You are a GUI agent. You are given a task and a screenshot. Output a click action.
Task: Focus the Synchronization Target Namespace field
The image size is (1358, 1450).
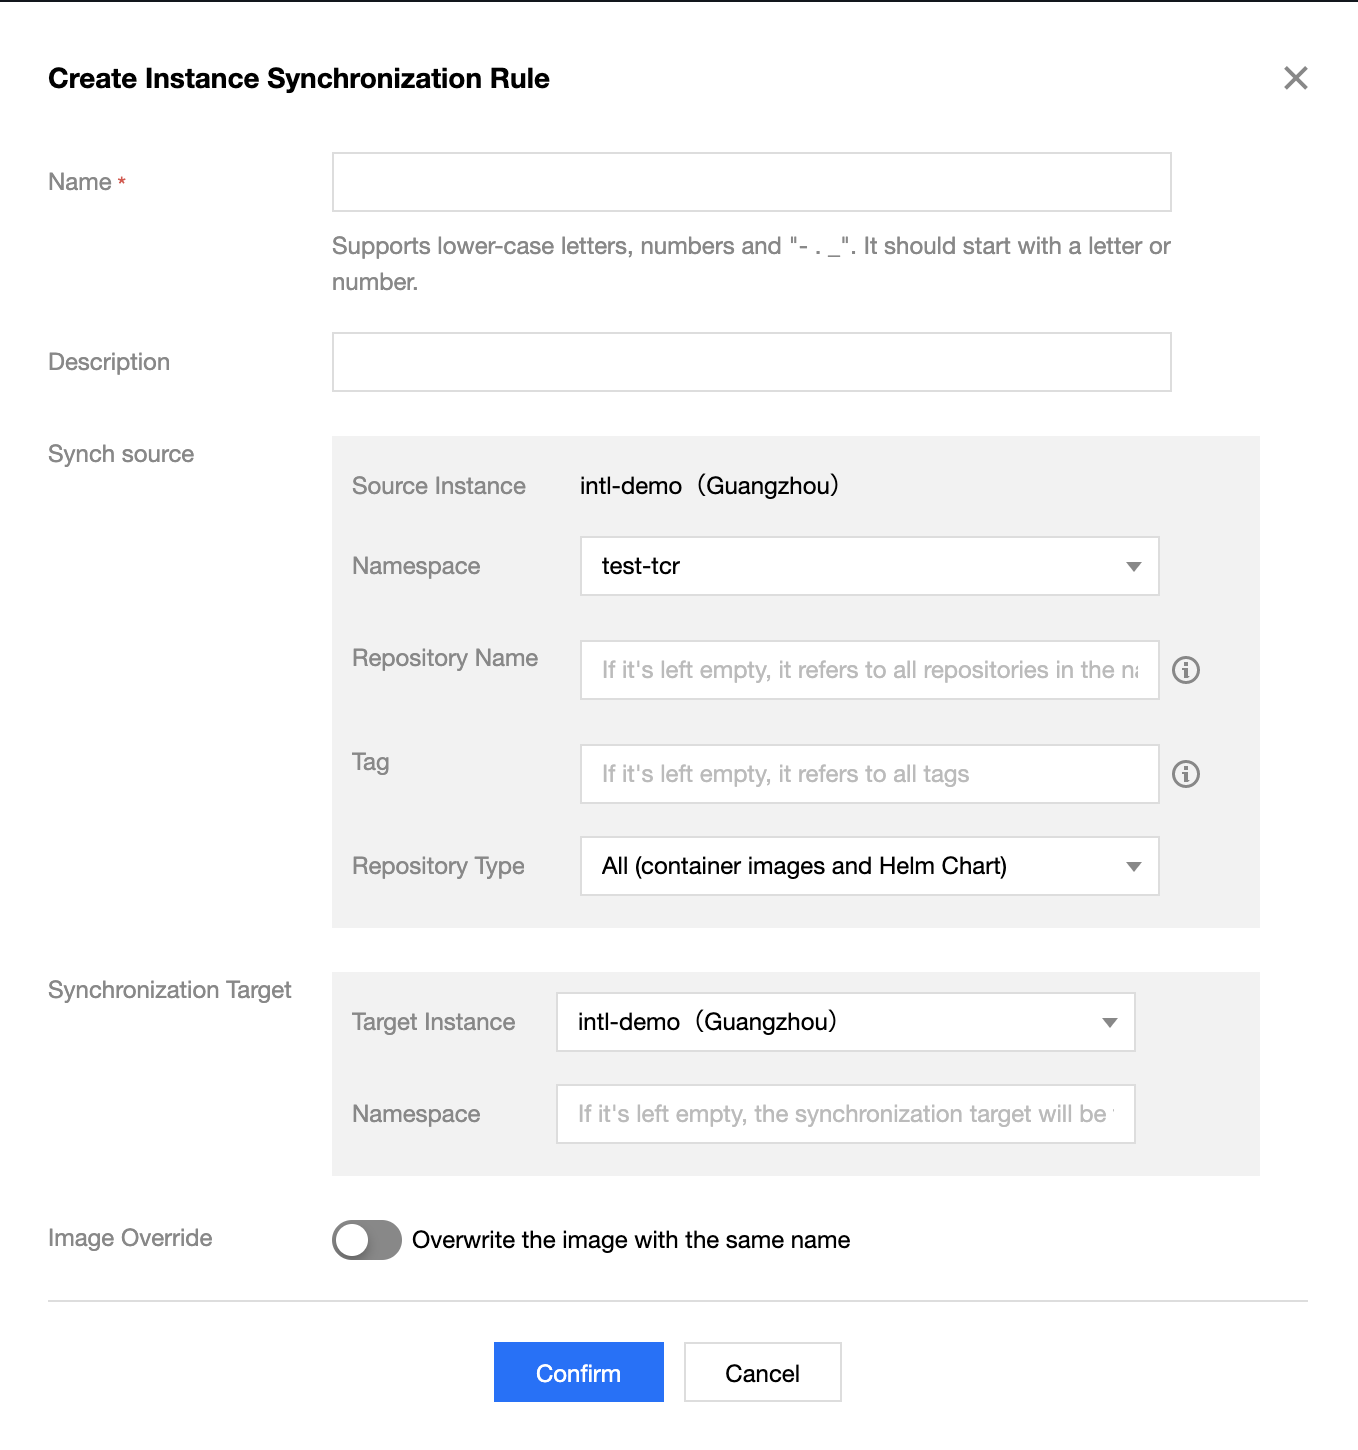pyautogui.click(x=845, y=1114)
